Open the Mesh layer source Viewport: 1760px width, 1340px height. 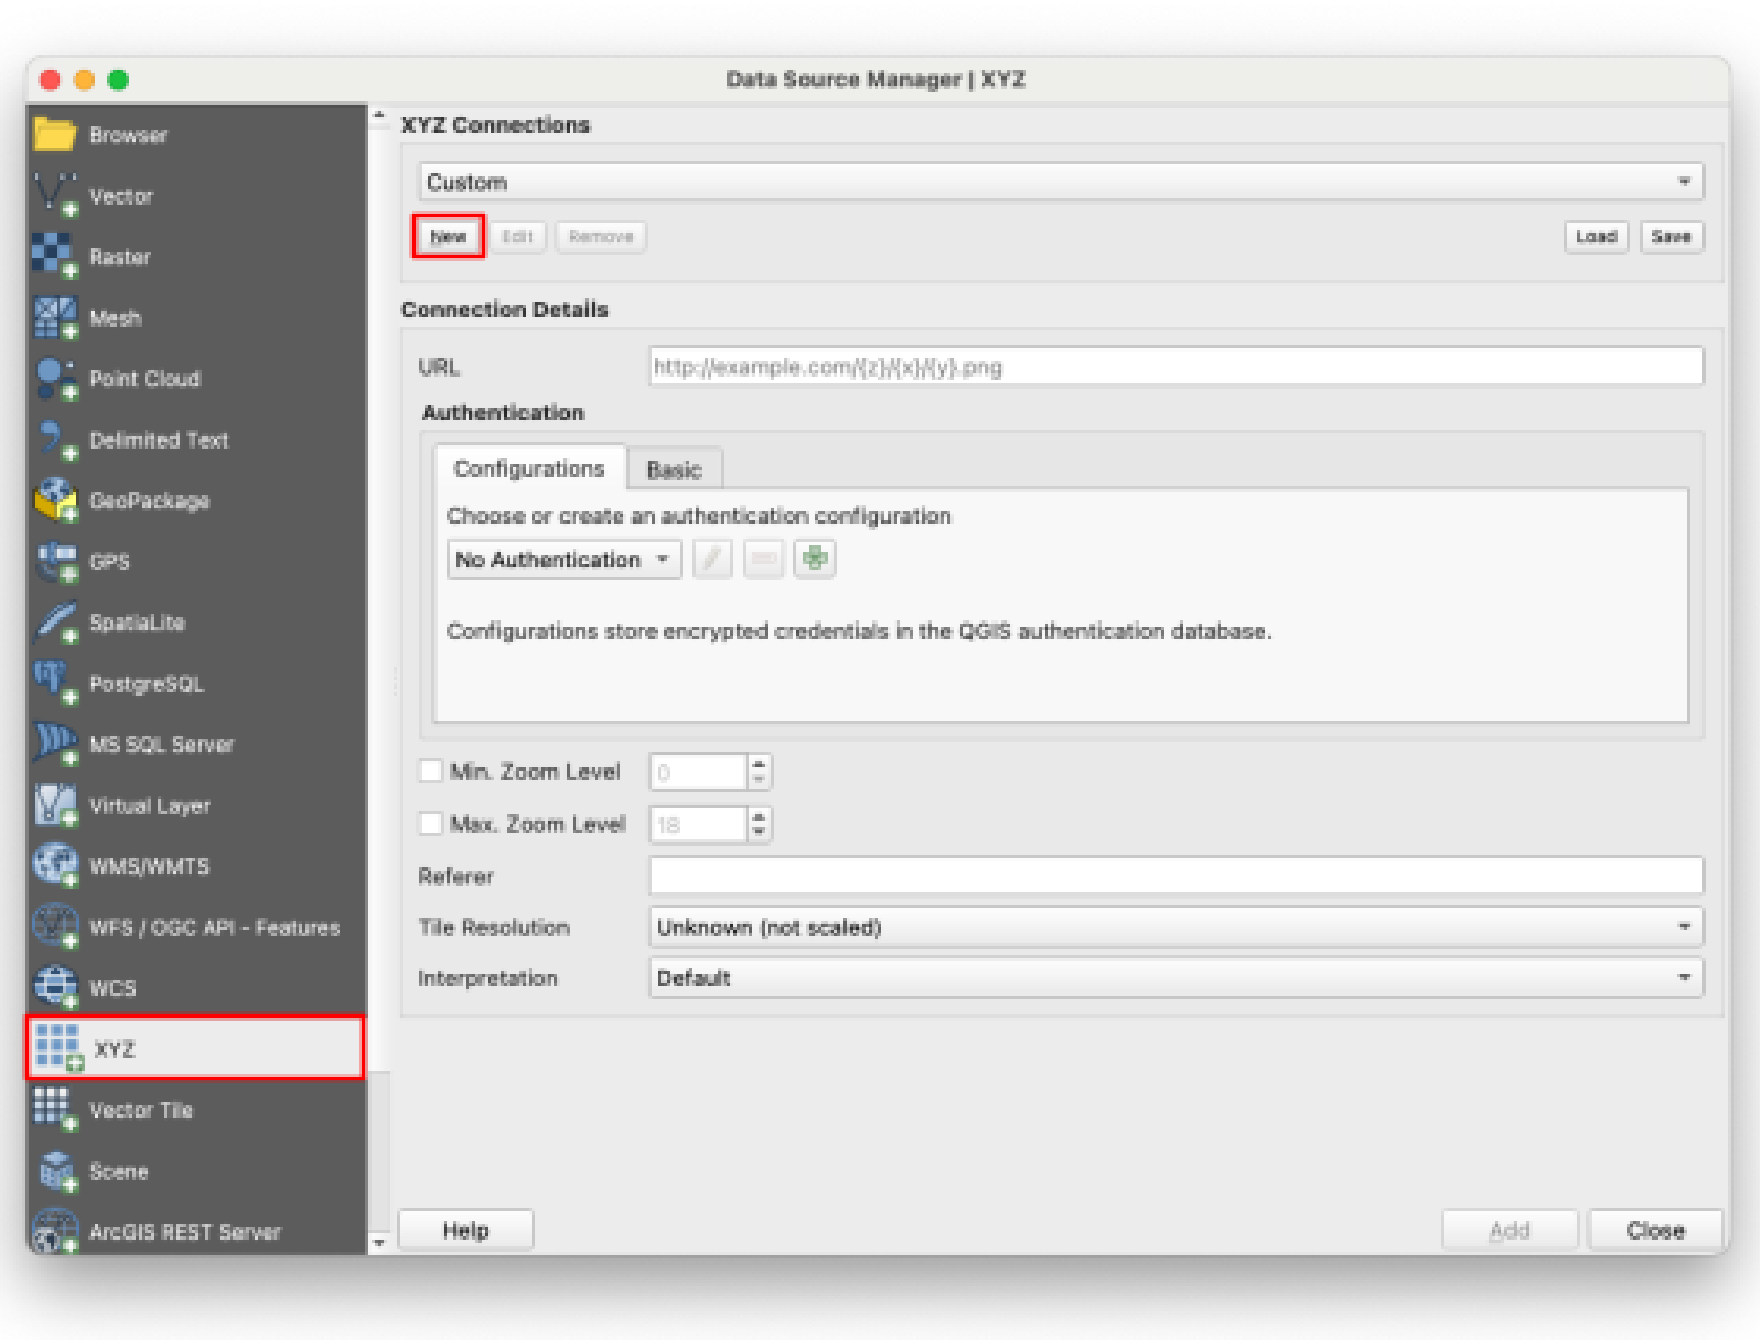pyautogui.click(x=196, y=318)
